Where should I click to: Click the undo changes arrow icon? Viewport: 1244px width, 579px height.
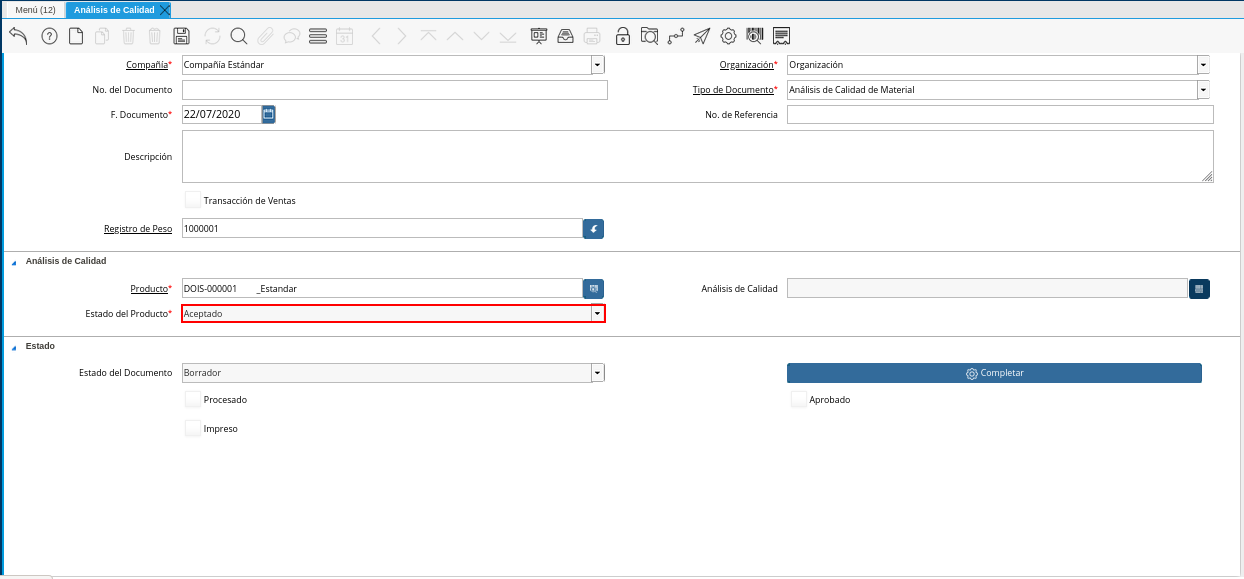[18, 36]
